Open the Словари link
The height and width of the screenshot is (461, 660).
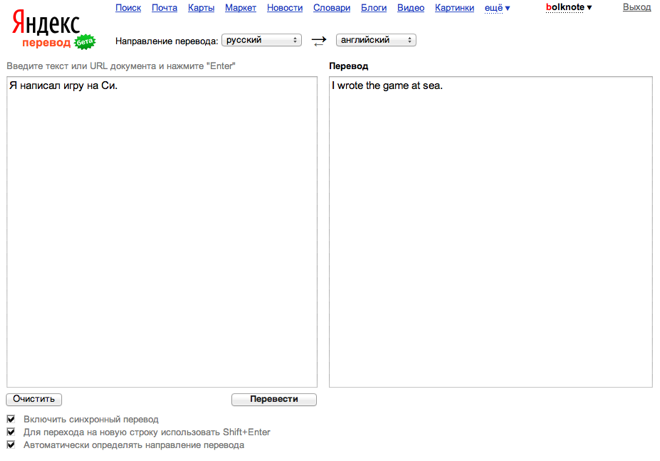pos(332,8)
